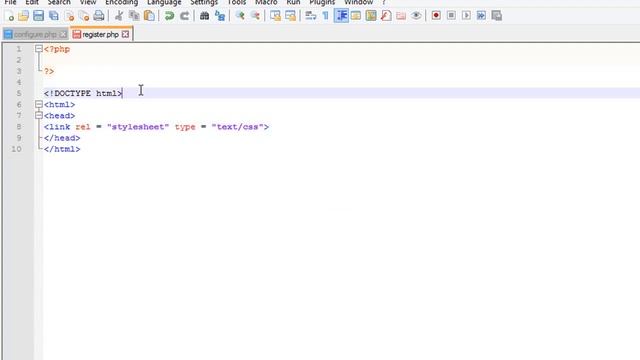640x360 pixels.
Task: Click the Synchronize Horizontal Scrolling icon
Action: click(291, 16)
